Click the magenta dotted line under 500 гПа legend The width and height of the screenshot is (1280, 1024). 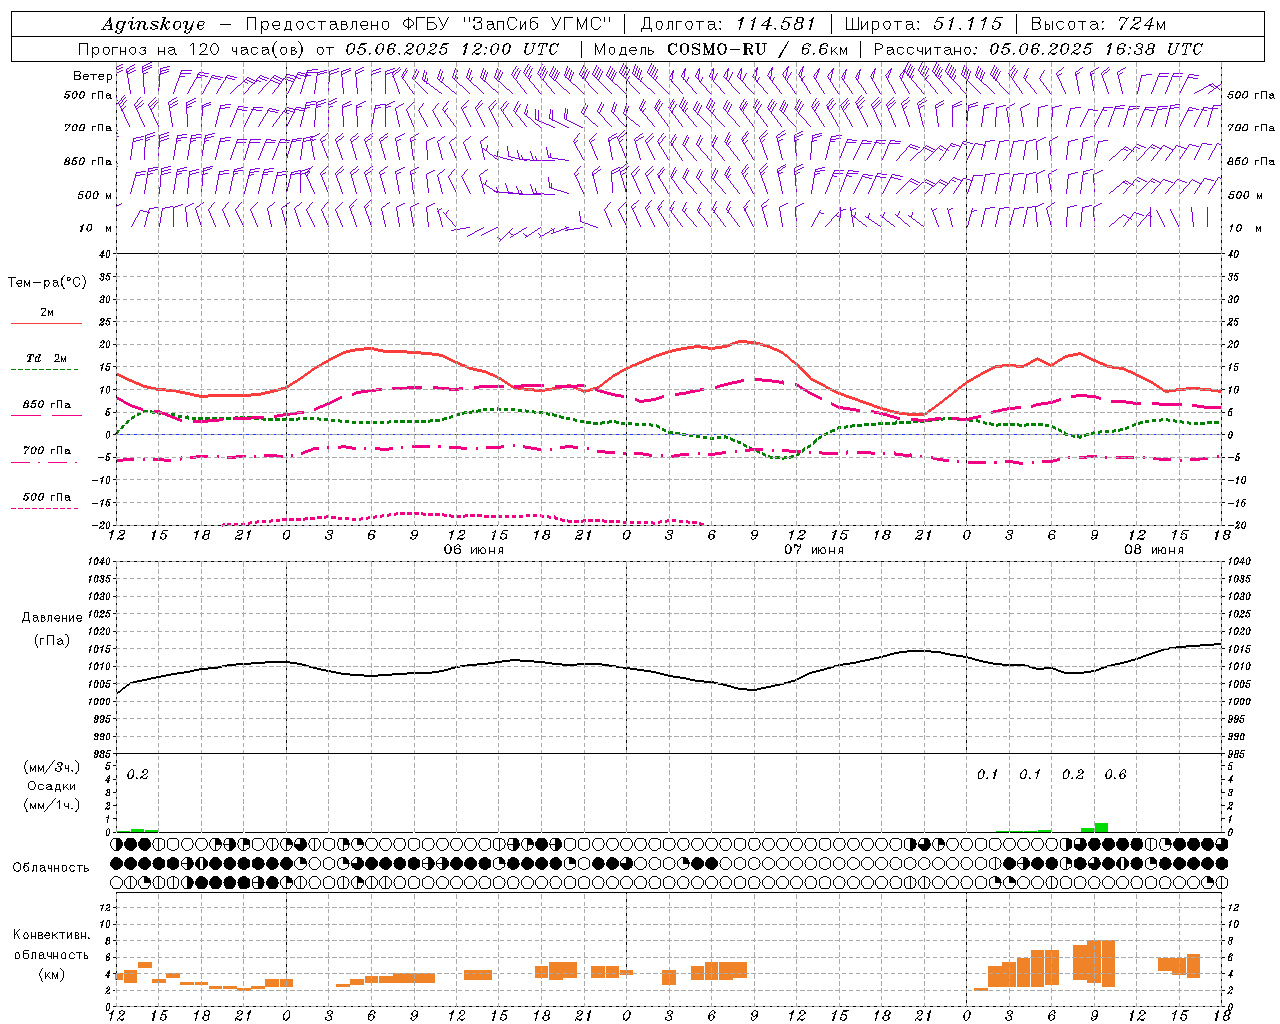point(45,508)
